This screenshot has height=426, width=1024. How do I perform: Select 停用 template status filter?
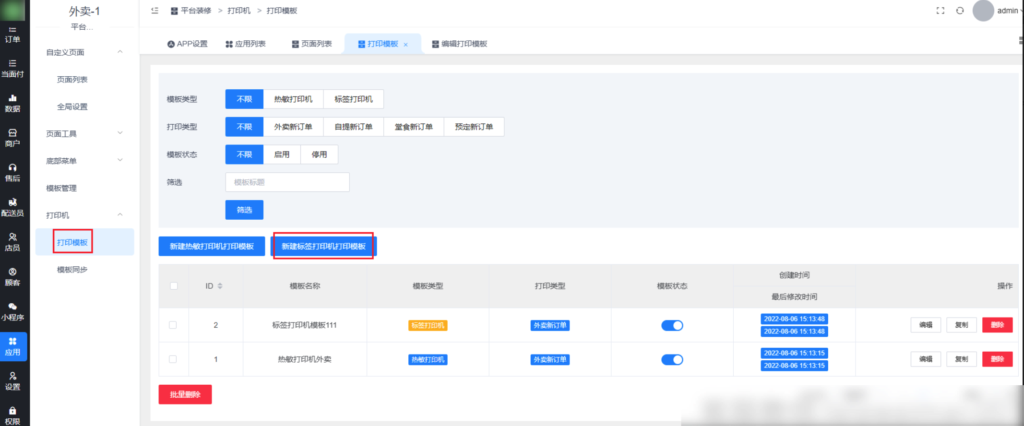[x=319, y=154]
